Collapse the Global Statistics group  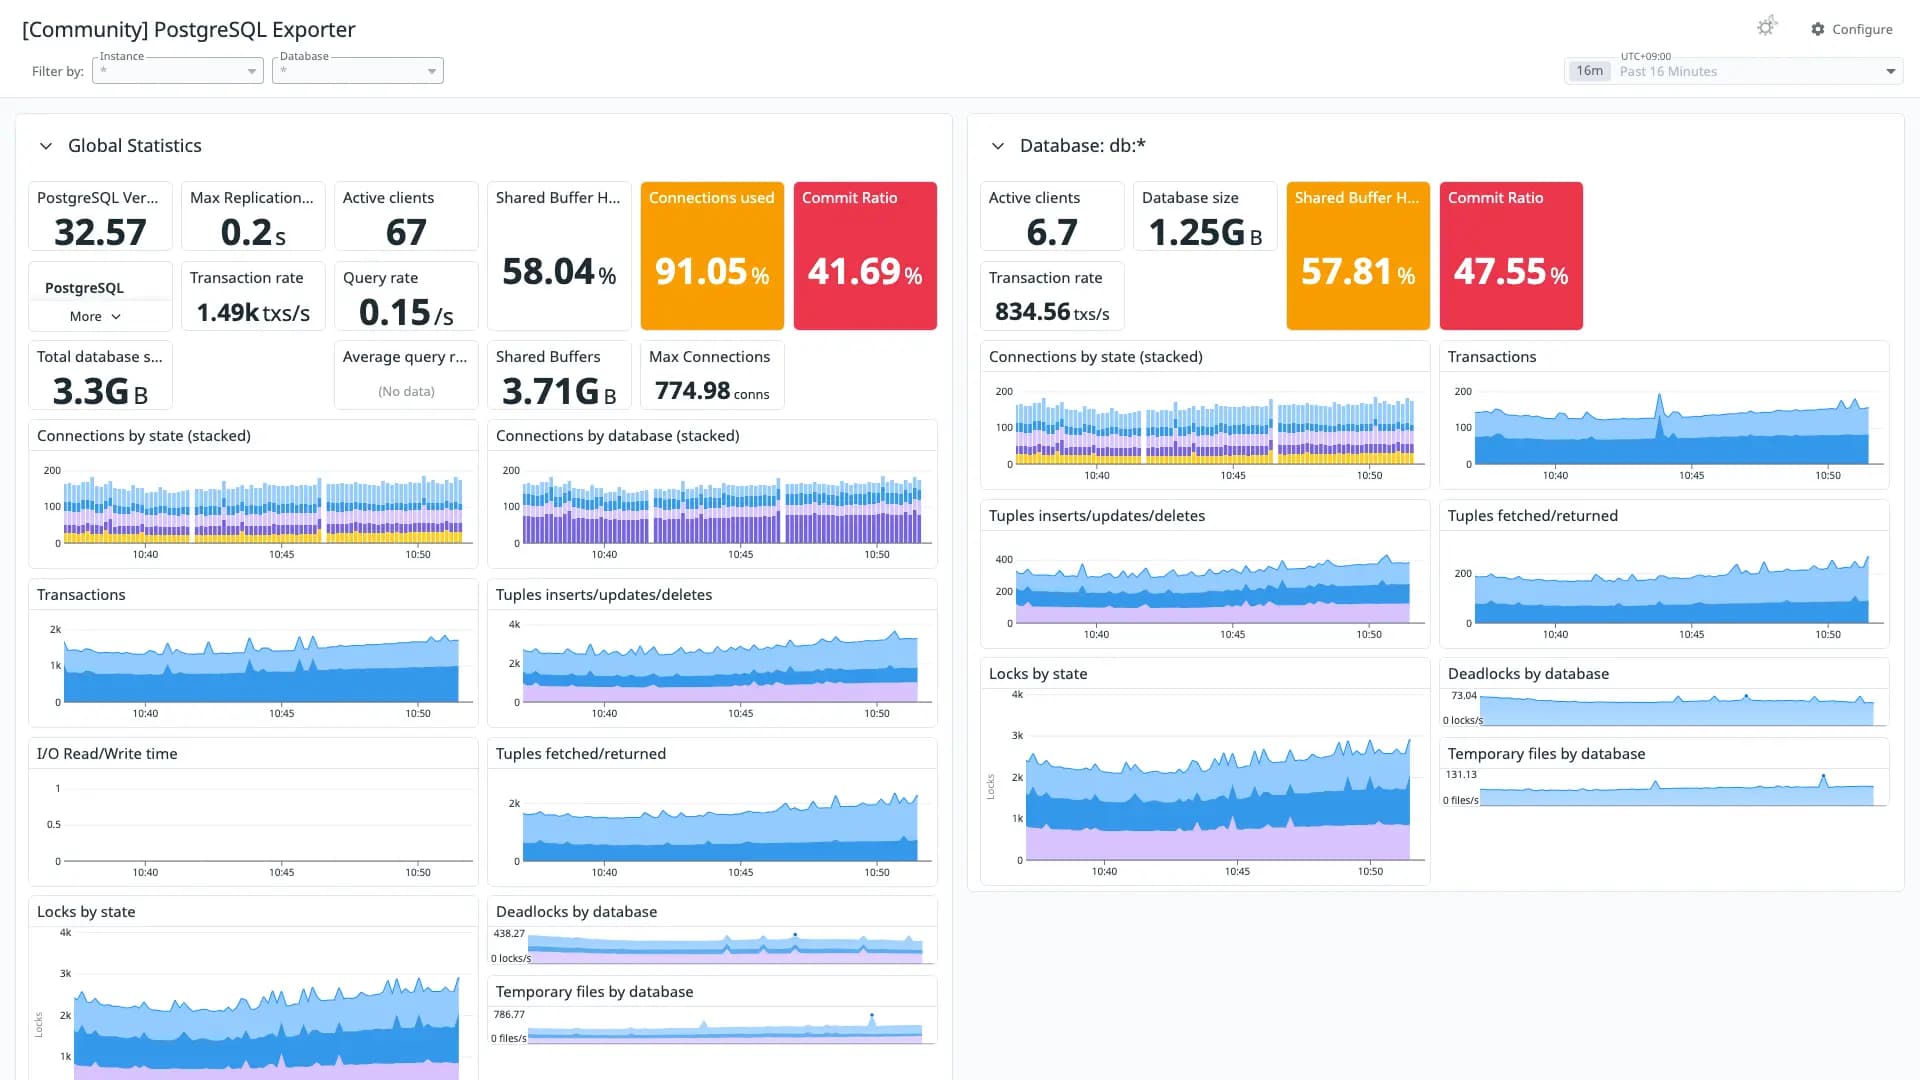45,146
